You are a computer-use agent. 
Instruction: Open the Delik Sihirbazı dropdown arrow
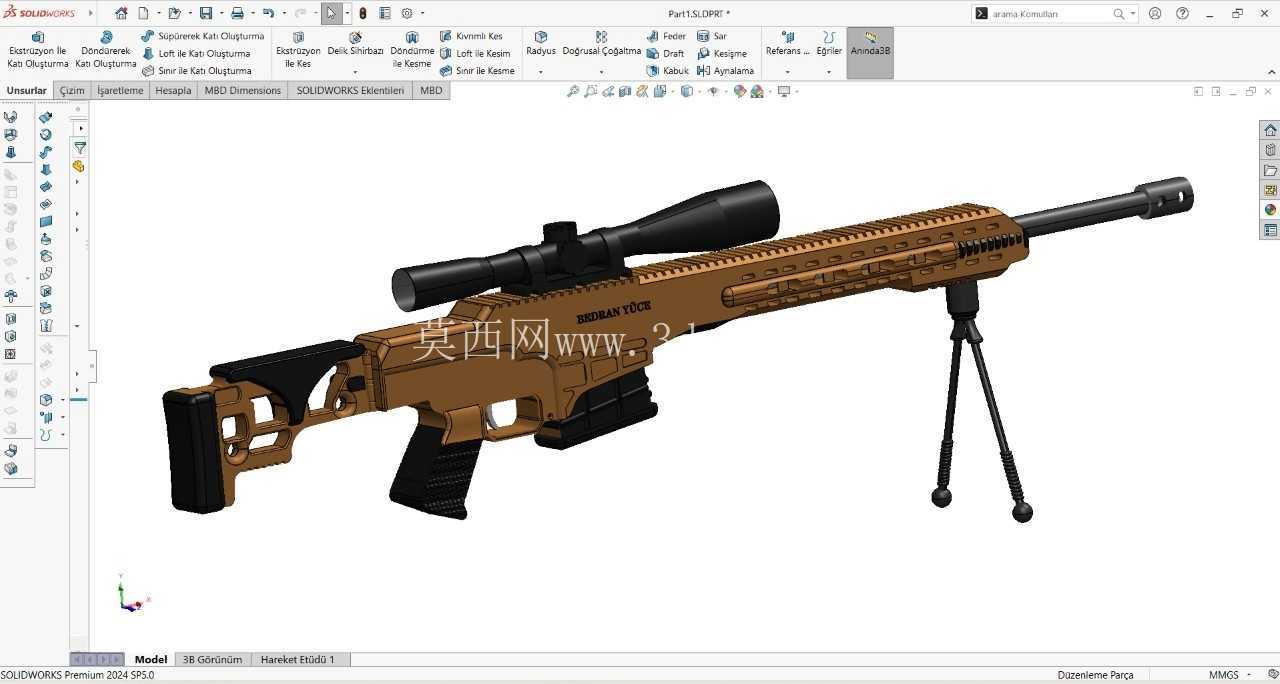pyautogui.click(x=355, y=72)
